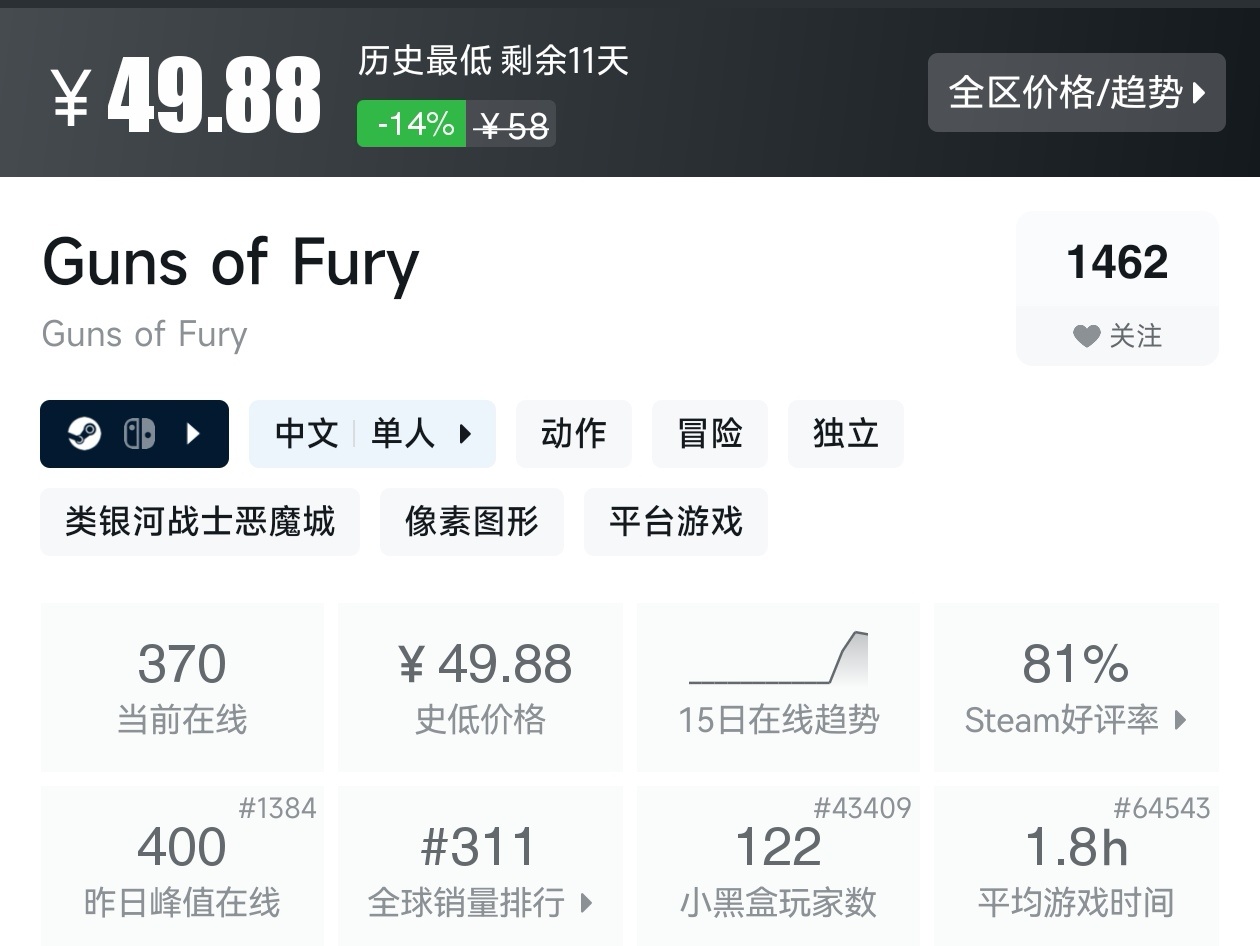Select the 冒险 genre tag
This screenshot has width=1260, height=946.
tap(709, 434)
